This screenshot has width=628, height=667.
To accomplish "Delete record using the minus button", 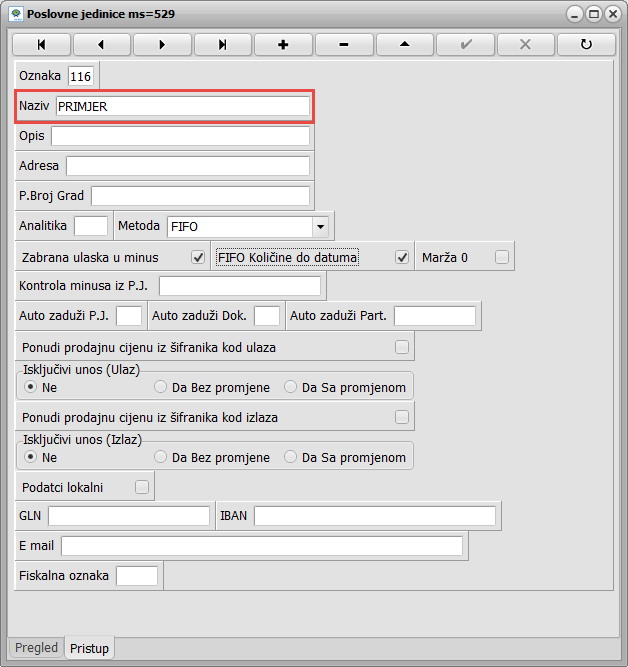I will tap(344, 45).
